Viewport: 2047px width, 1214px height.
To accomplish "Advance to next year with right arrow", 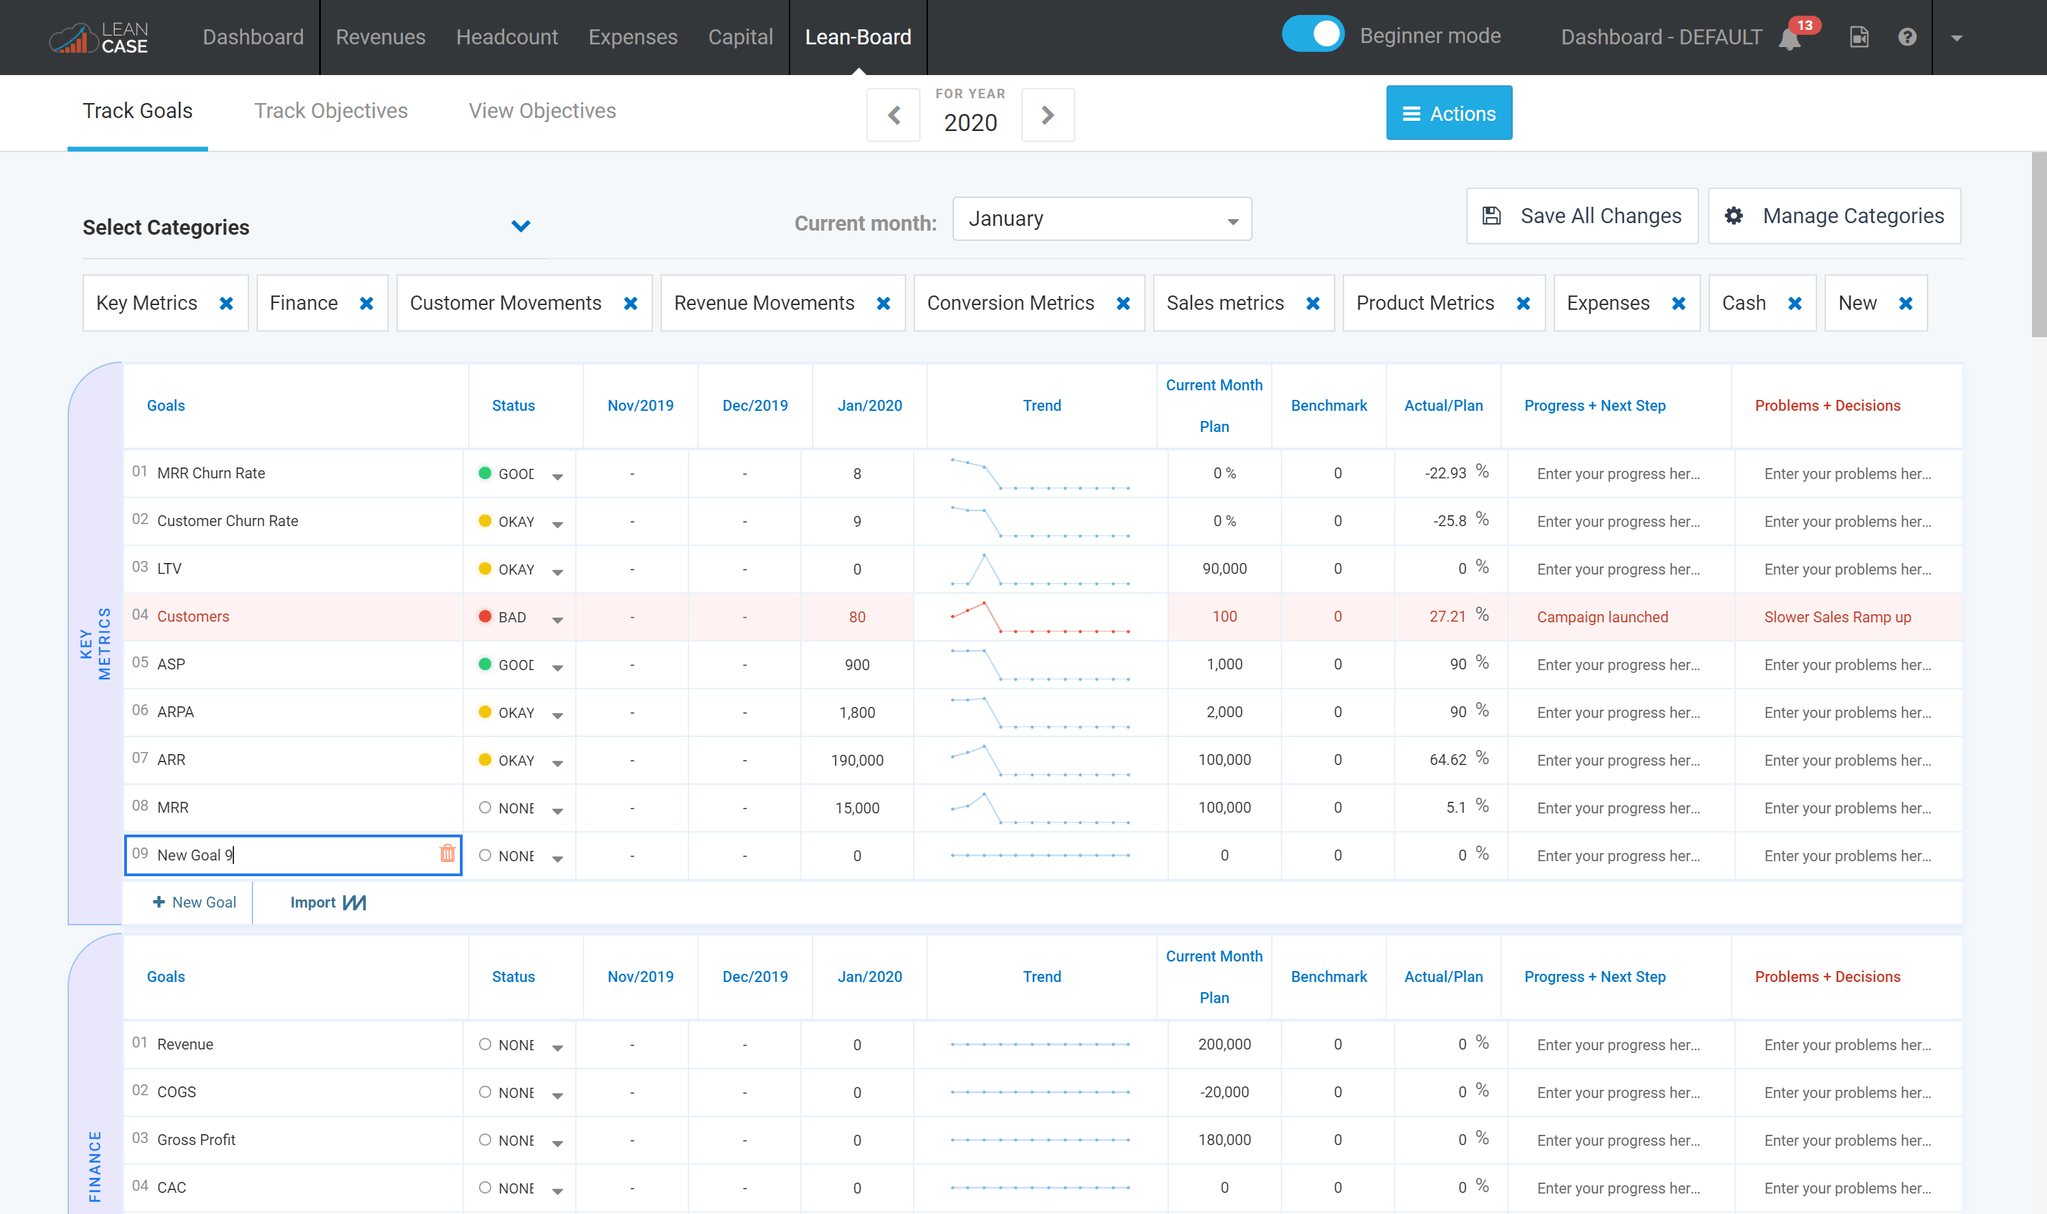I will [x=1047, y=115].
